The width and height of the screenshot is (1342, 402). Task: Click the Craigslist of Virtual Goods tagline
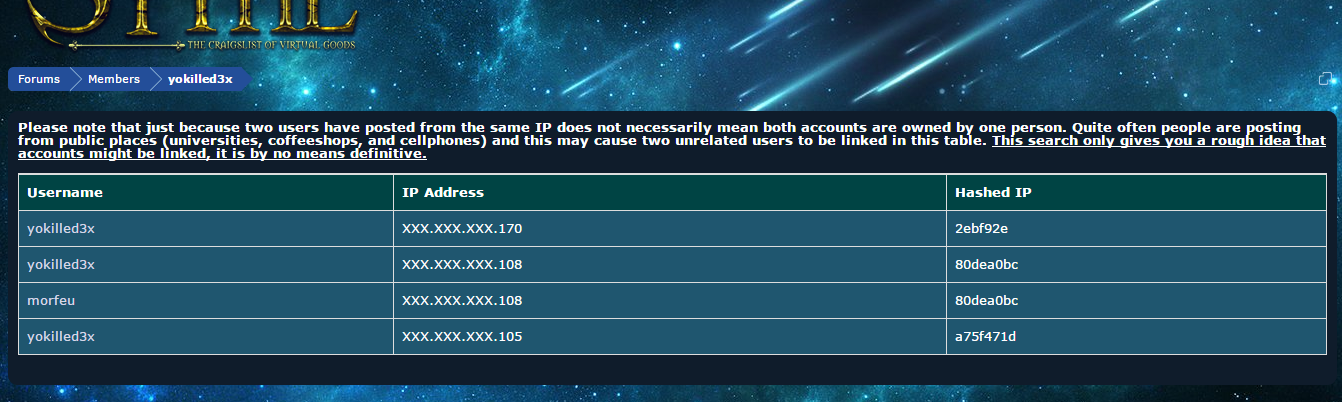[271, 44]
